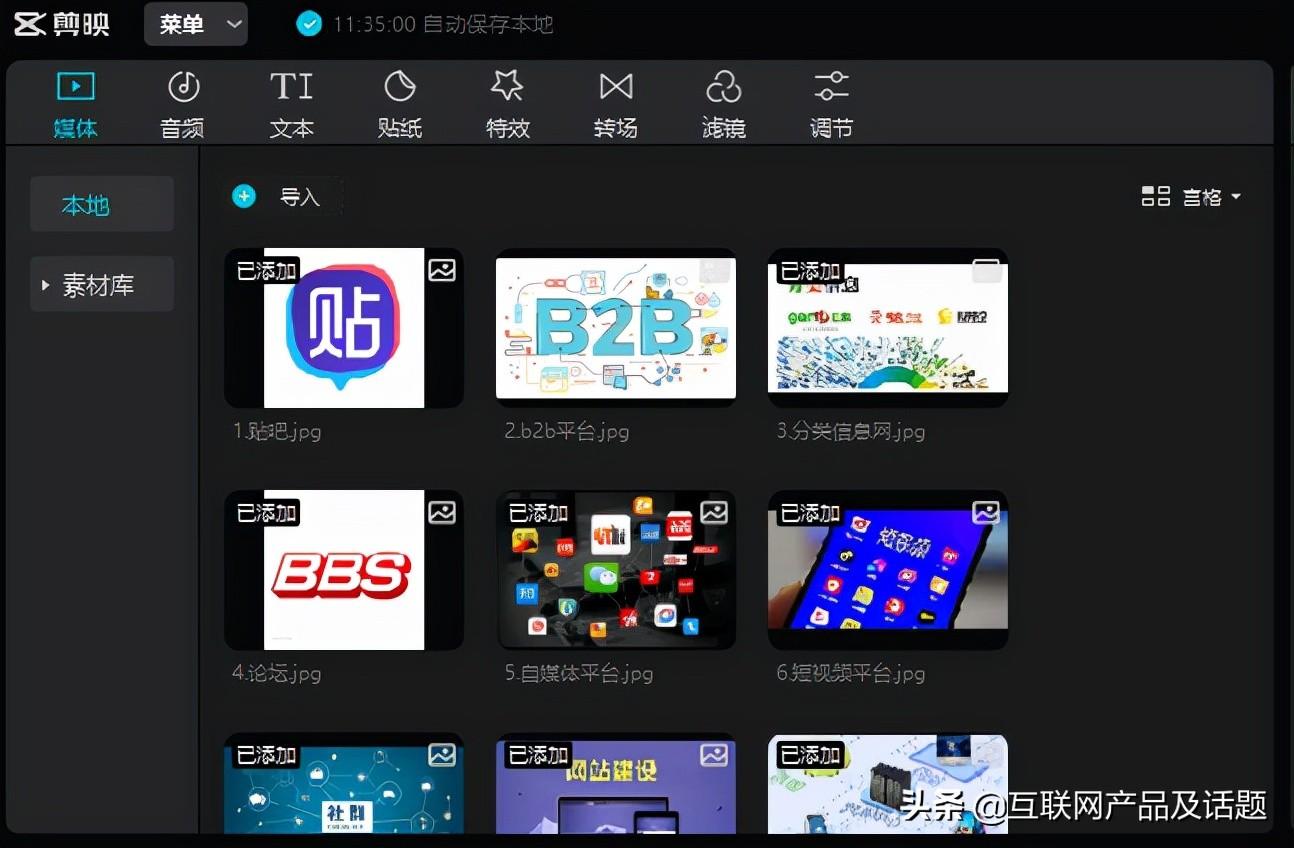This screenshot has height=848, width=1294.
Task: Select the 5.自媒体平台.jpg thumbnail
Action: click(x=616, y=570)
